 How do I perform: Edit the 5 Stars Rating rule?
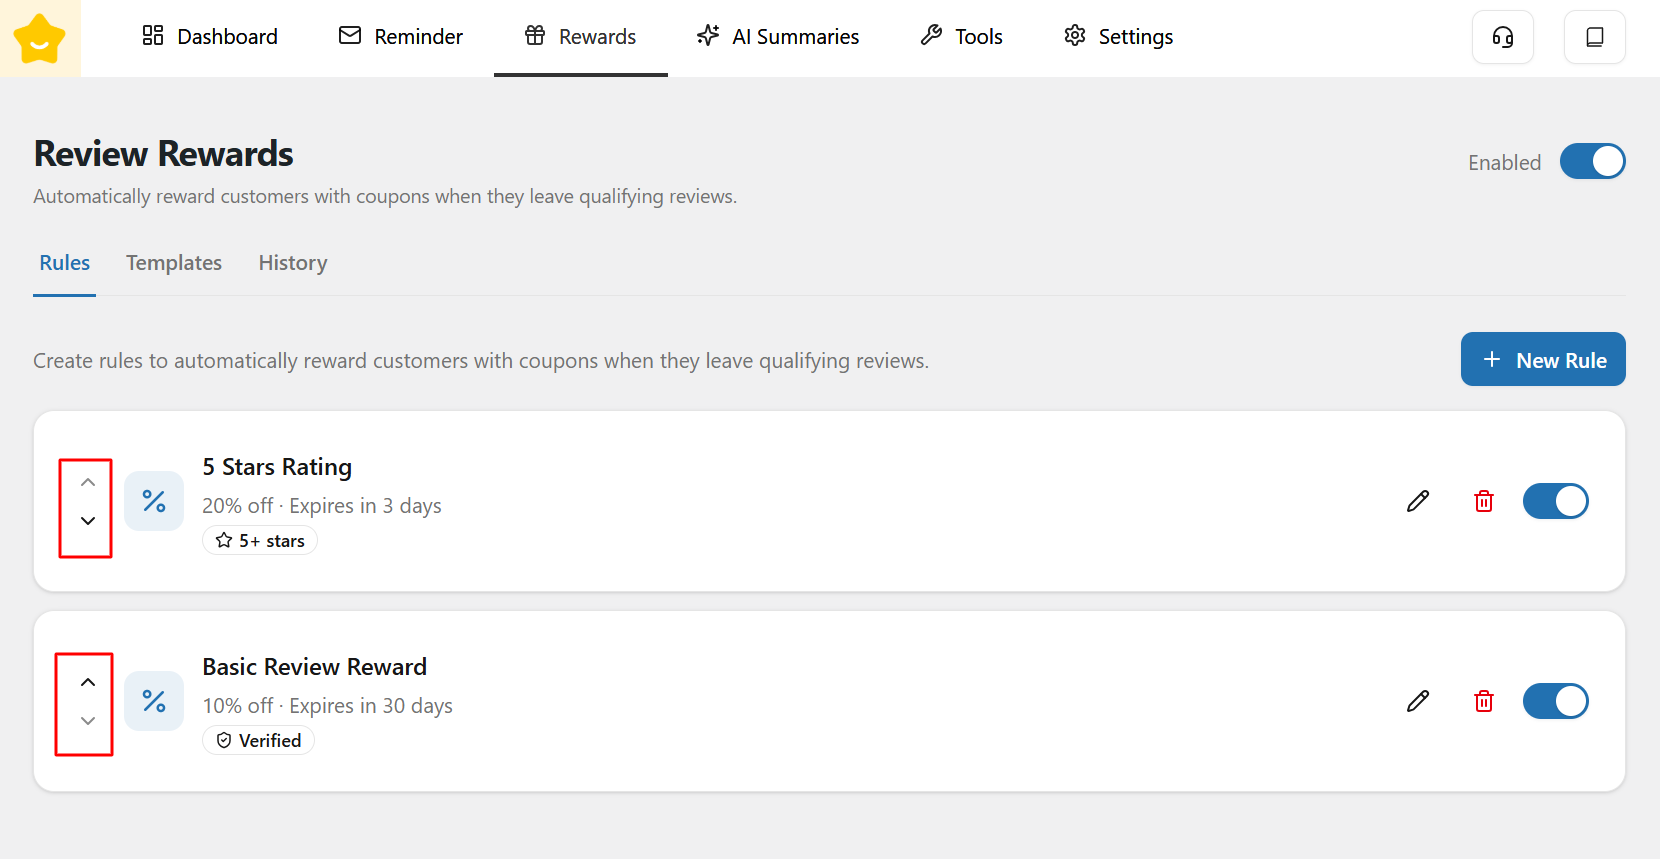(x=1417, y=501)
